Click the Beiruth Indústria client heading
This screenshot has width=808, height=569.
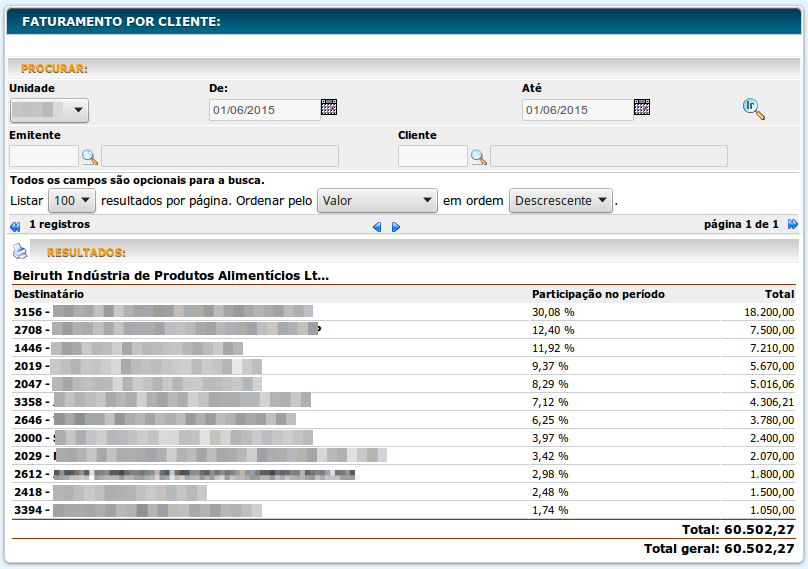[x=171, y=275]
